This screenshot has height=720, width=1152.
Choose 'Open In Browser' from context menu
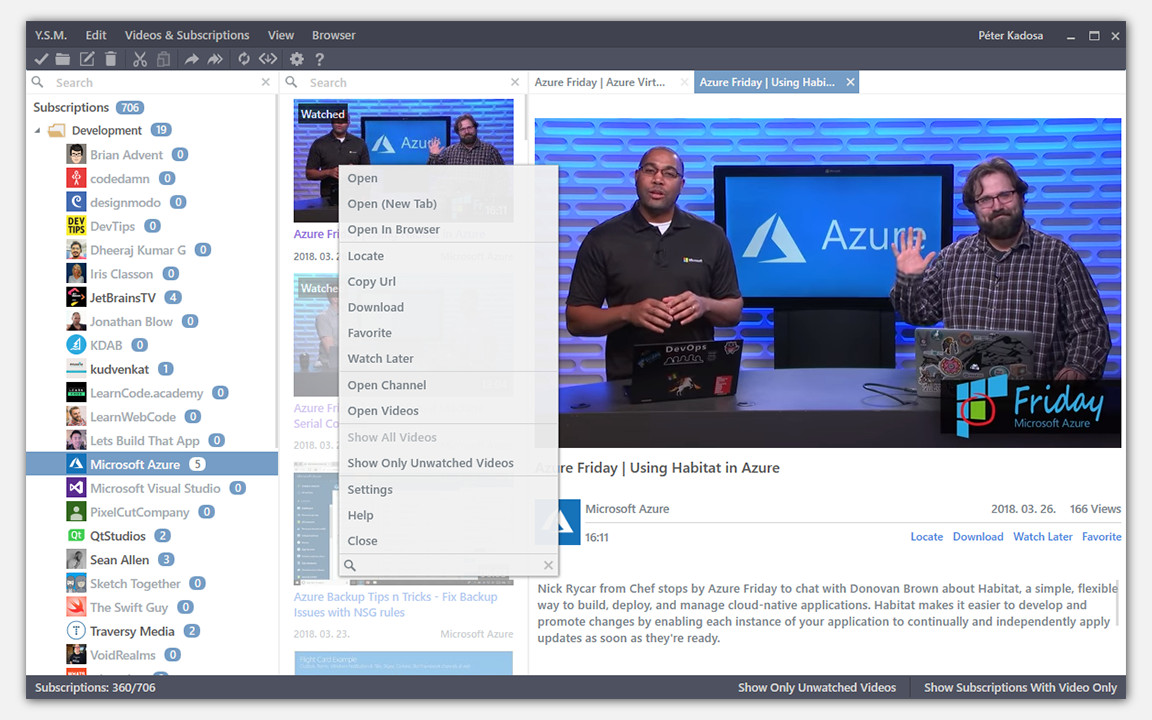coord(448,229)
